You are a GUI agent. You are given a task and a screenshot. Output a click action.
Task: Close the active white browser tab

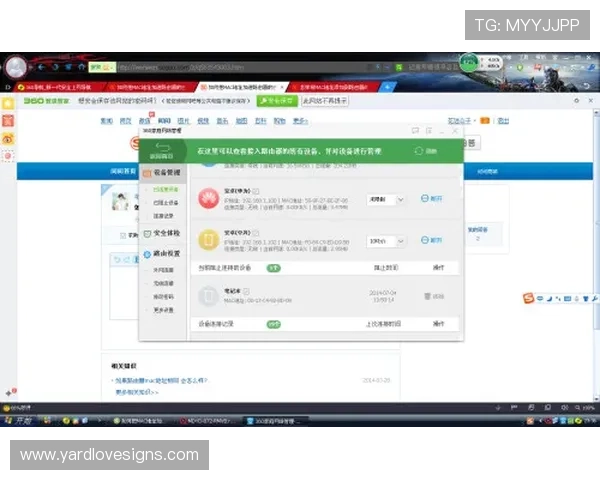pos(282,87)
